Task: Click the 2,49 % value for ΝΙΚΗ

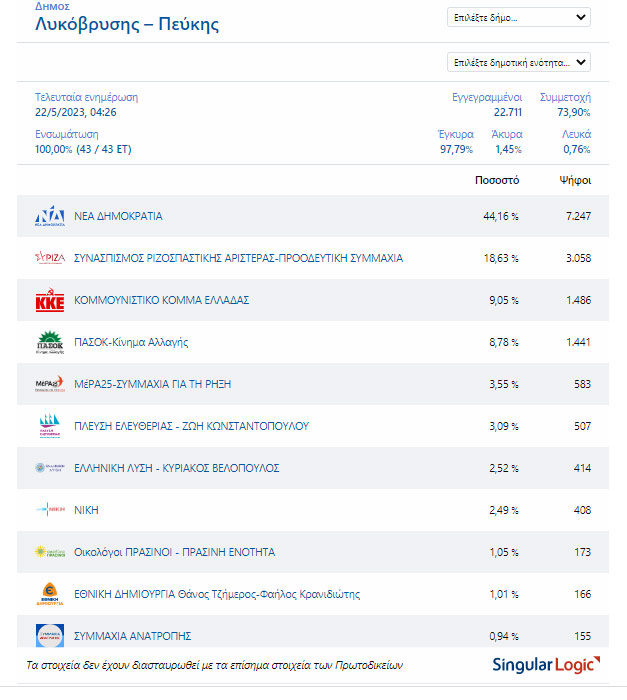Action: [504, 510]
